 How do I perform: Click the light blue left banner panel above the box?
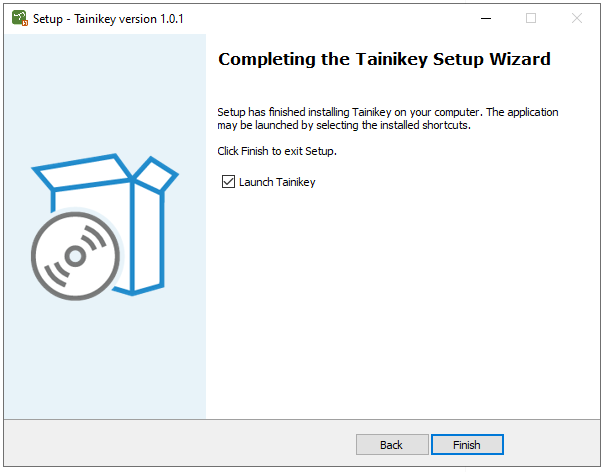(105, 90)
